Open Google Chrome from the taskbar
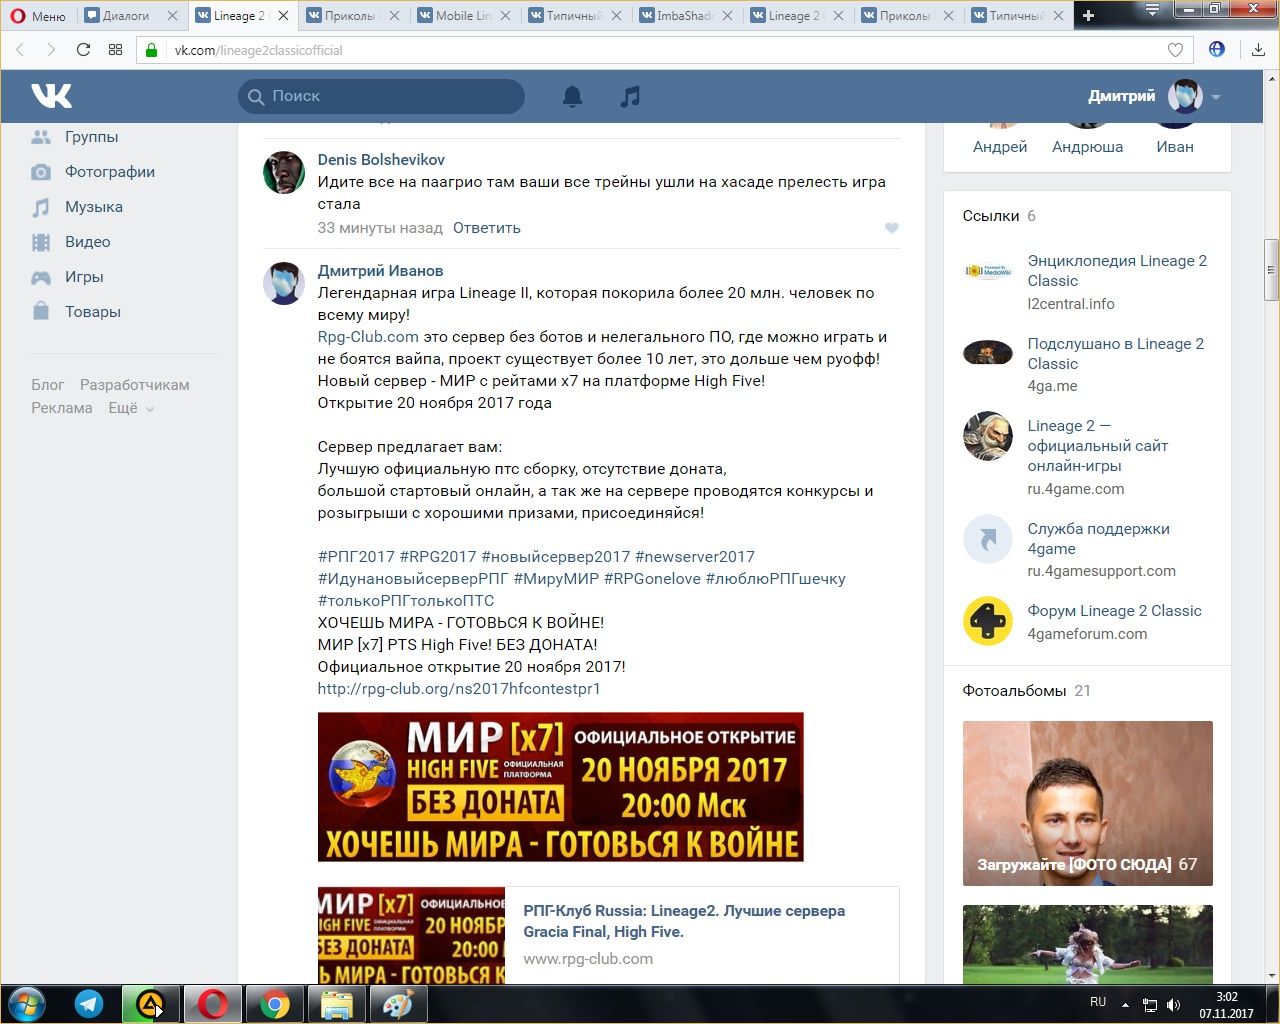The height and width of the screenshot is (1024, 1280). [275, 1004]
